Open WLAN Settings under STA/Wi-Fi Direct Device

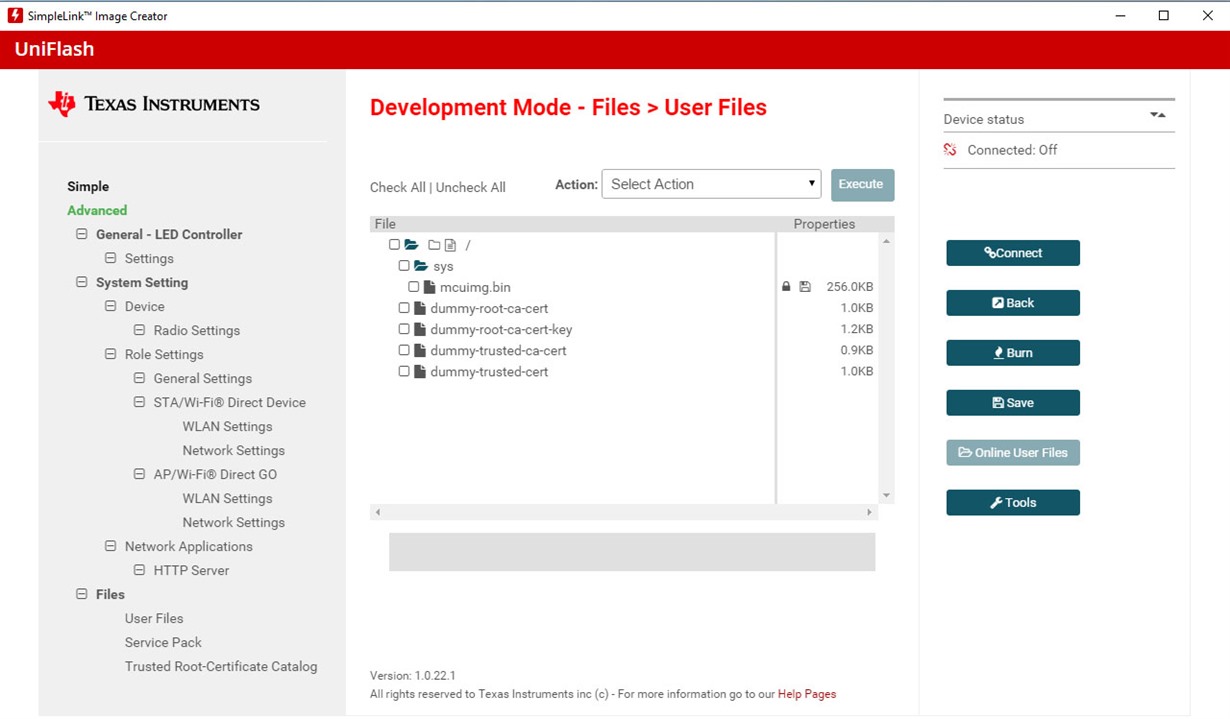pos(227,426)
